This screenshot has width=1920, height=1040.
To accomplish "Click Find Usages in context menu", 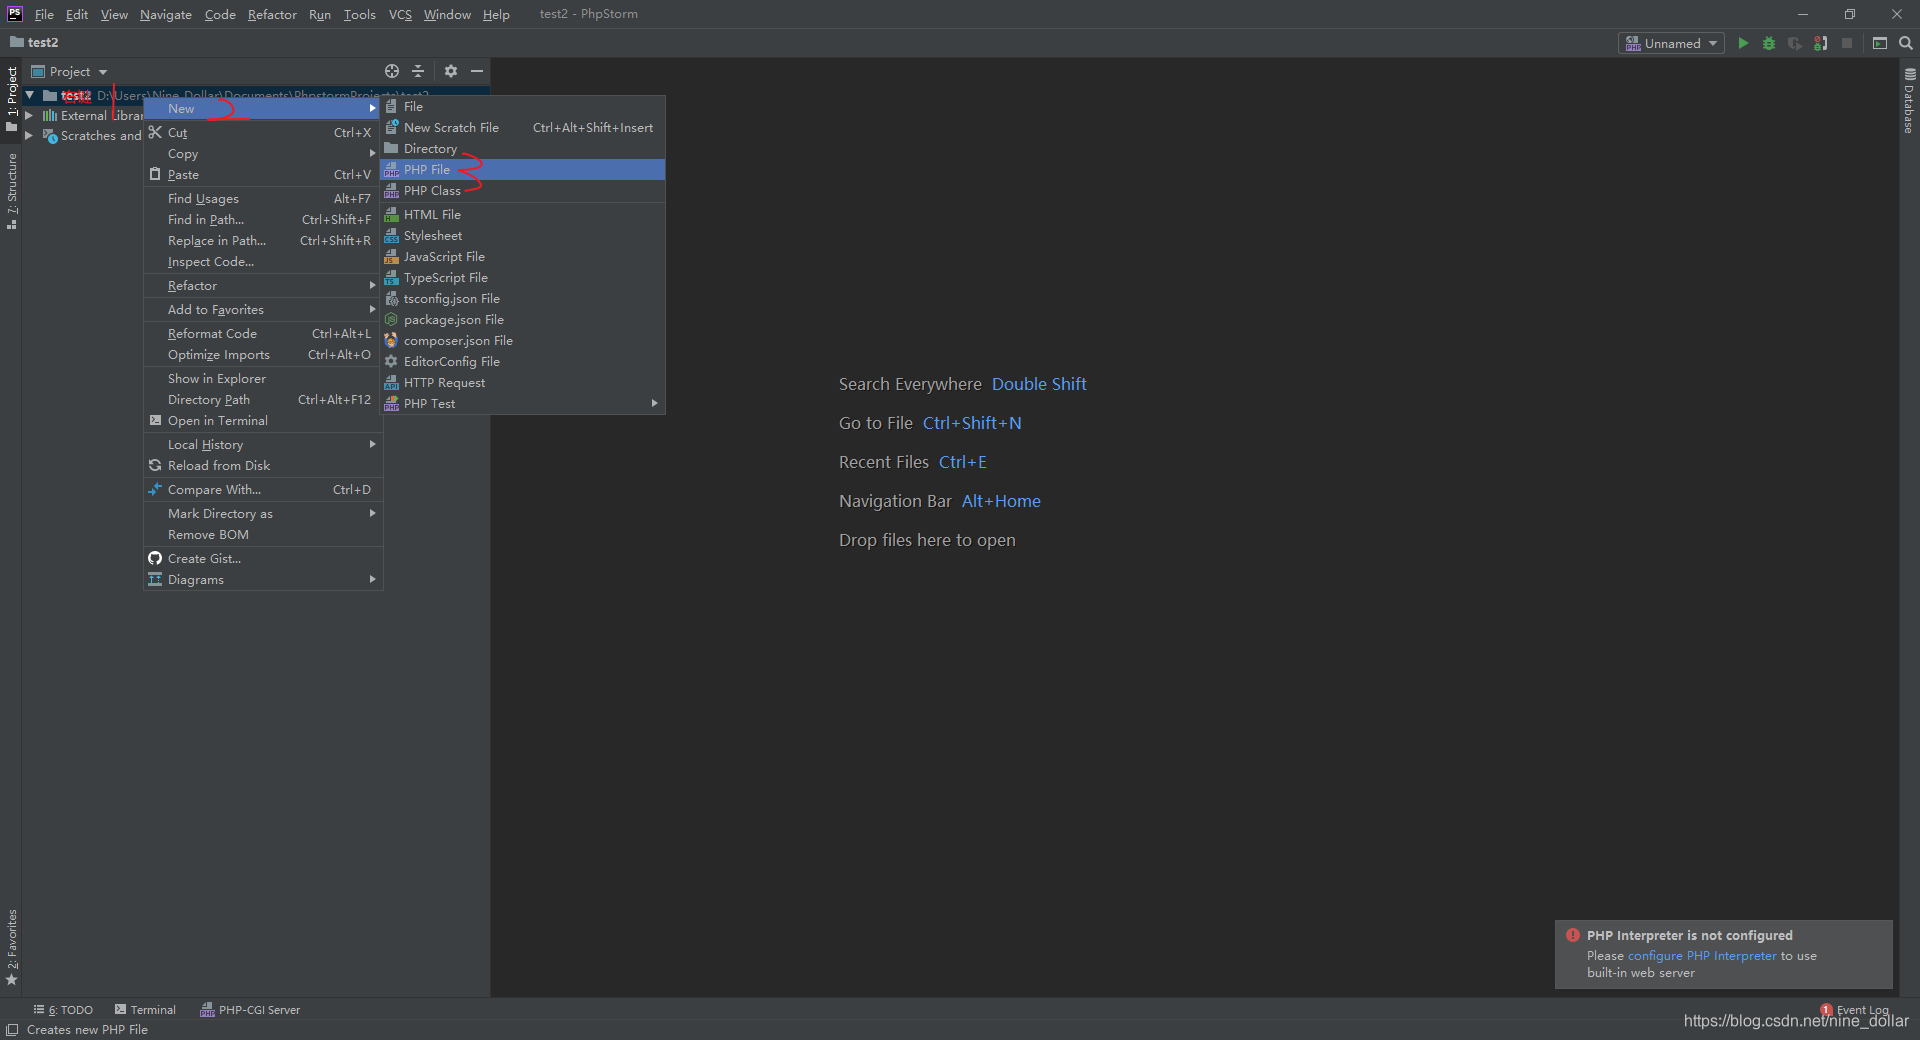I will pyautogui.click(x=263, y=199).
